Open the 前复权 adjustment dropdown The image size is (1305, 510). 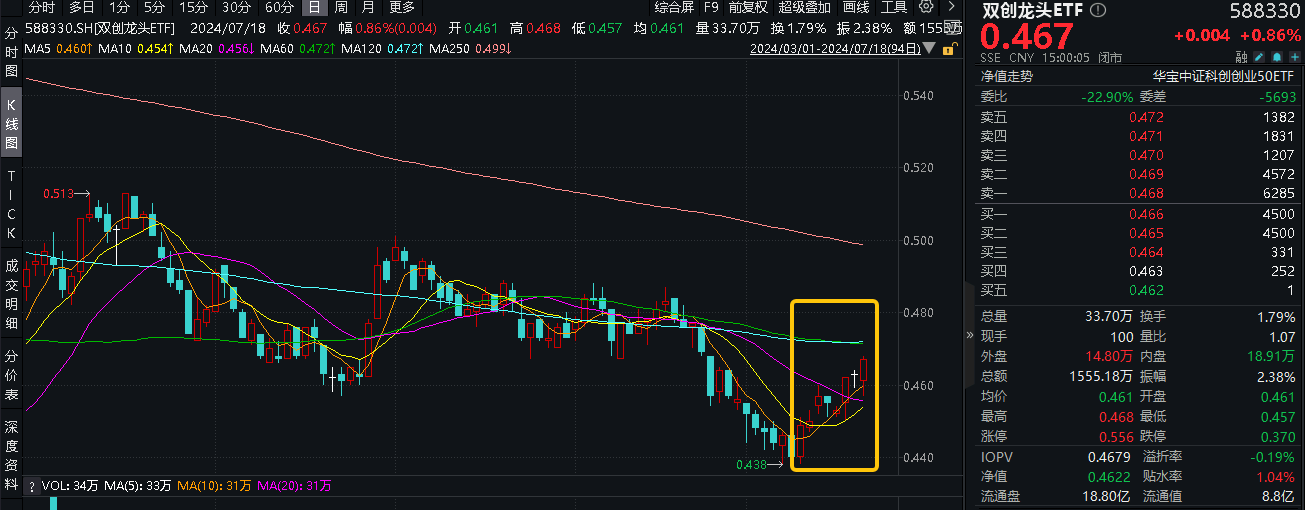[x=747, y=7]
